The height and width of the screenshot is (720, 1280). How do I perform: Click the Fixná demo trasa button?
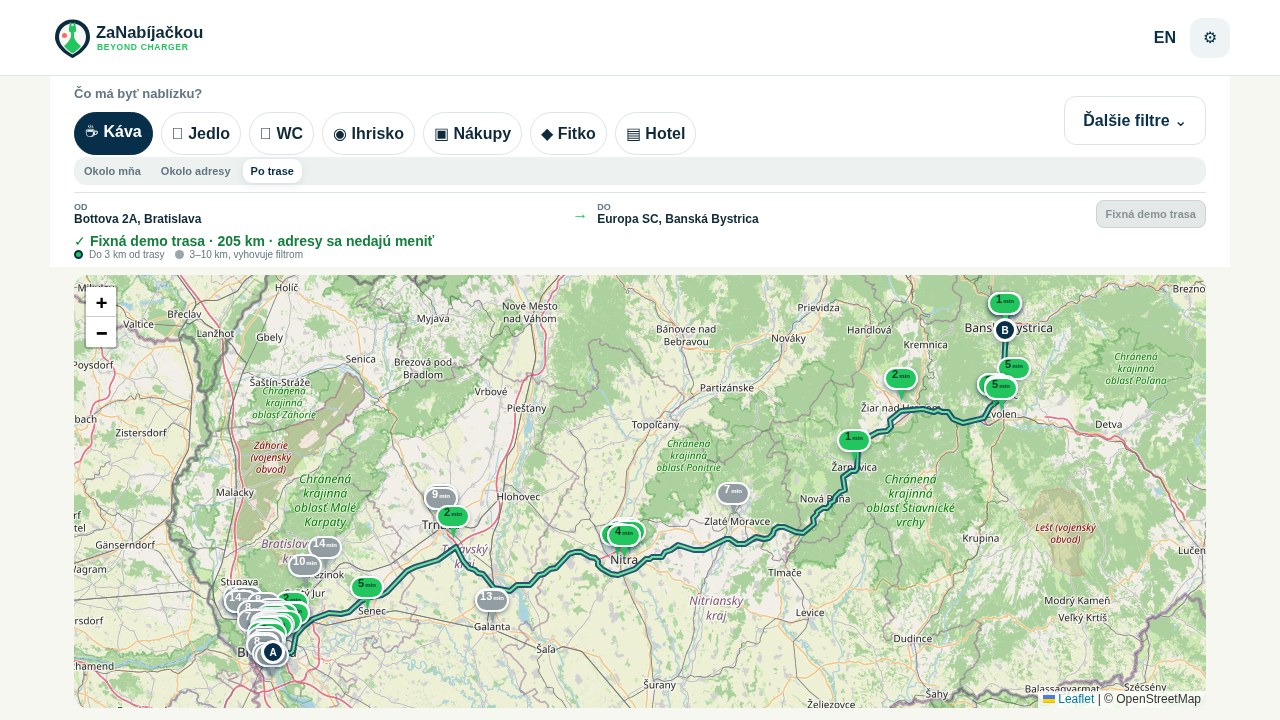pyautogui.click(x=1150, y=214)
